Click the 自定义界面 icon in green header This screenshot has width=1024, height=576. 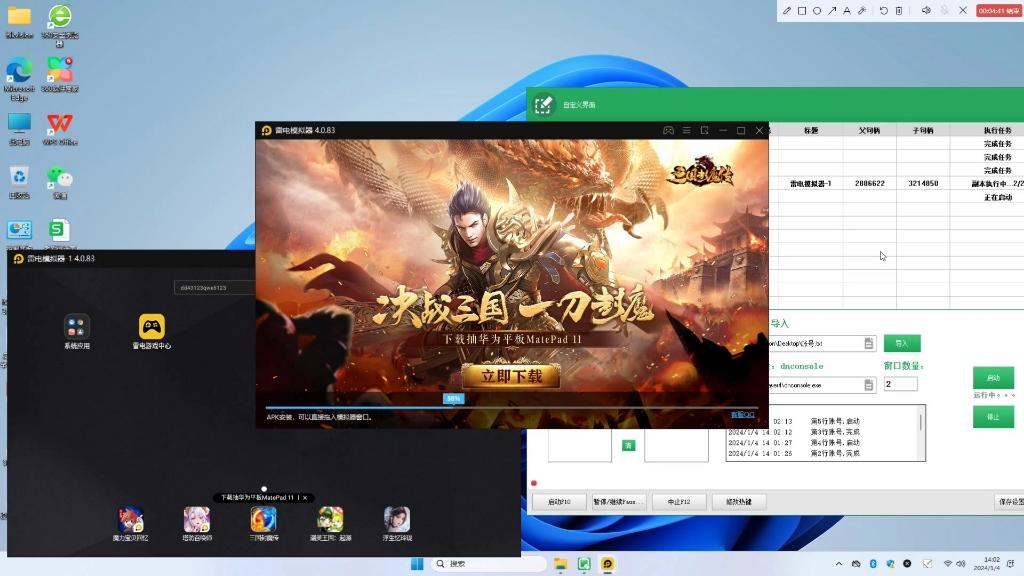click(x=543, y=104)
